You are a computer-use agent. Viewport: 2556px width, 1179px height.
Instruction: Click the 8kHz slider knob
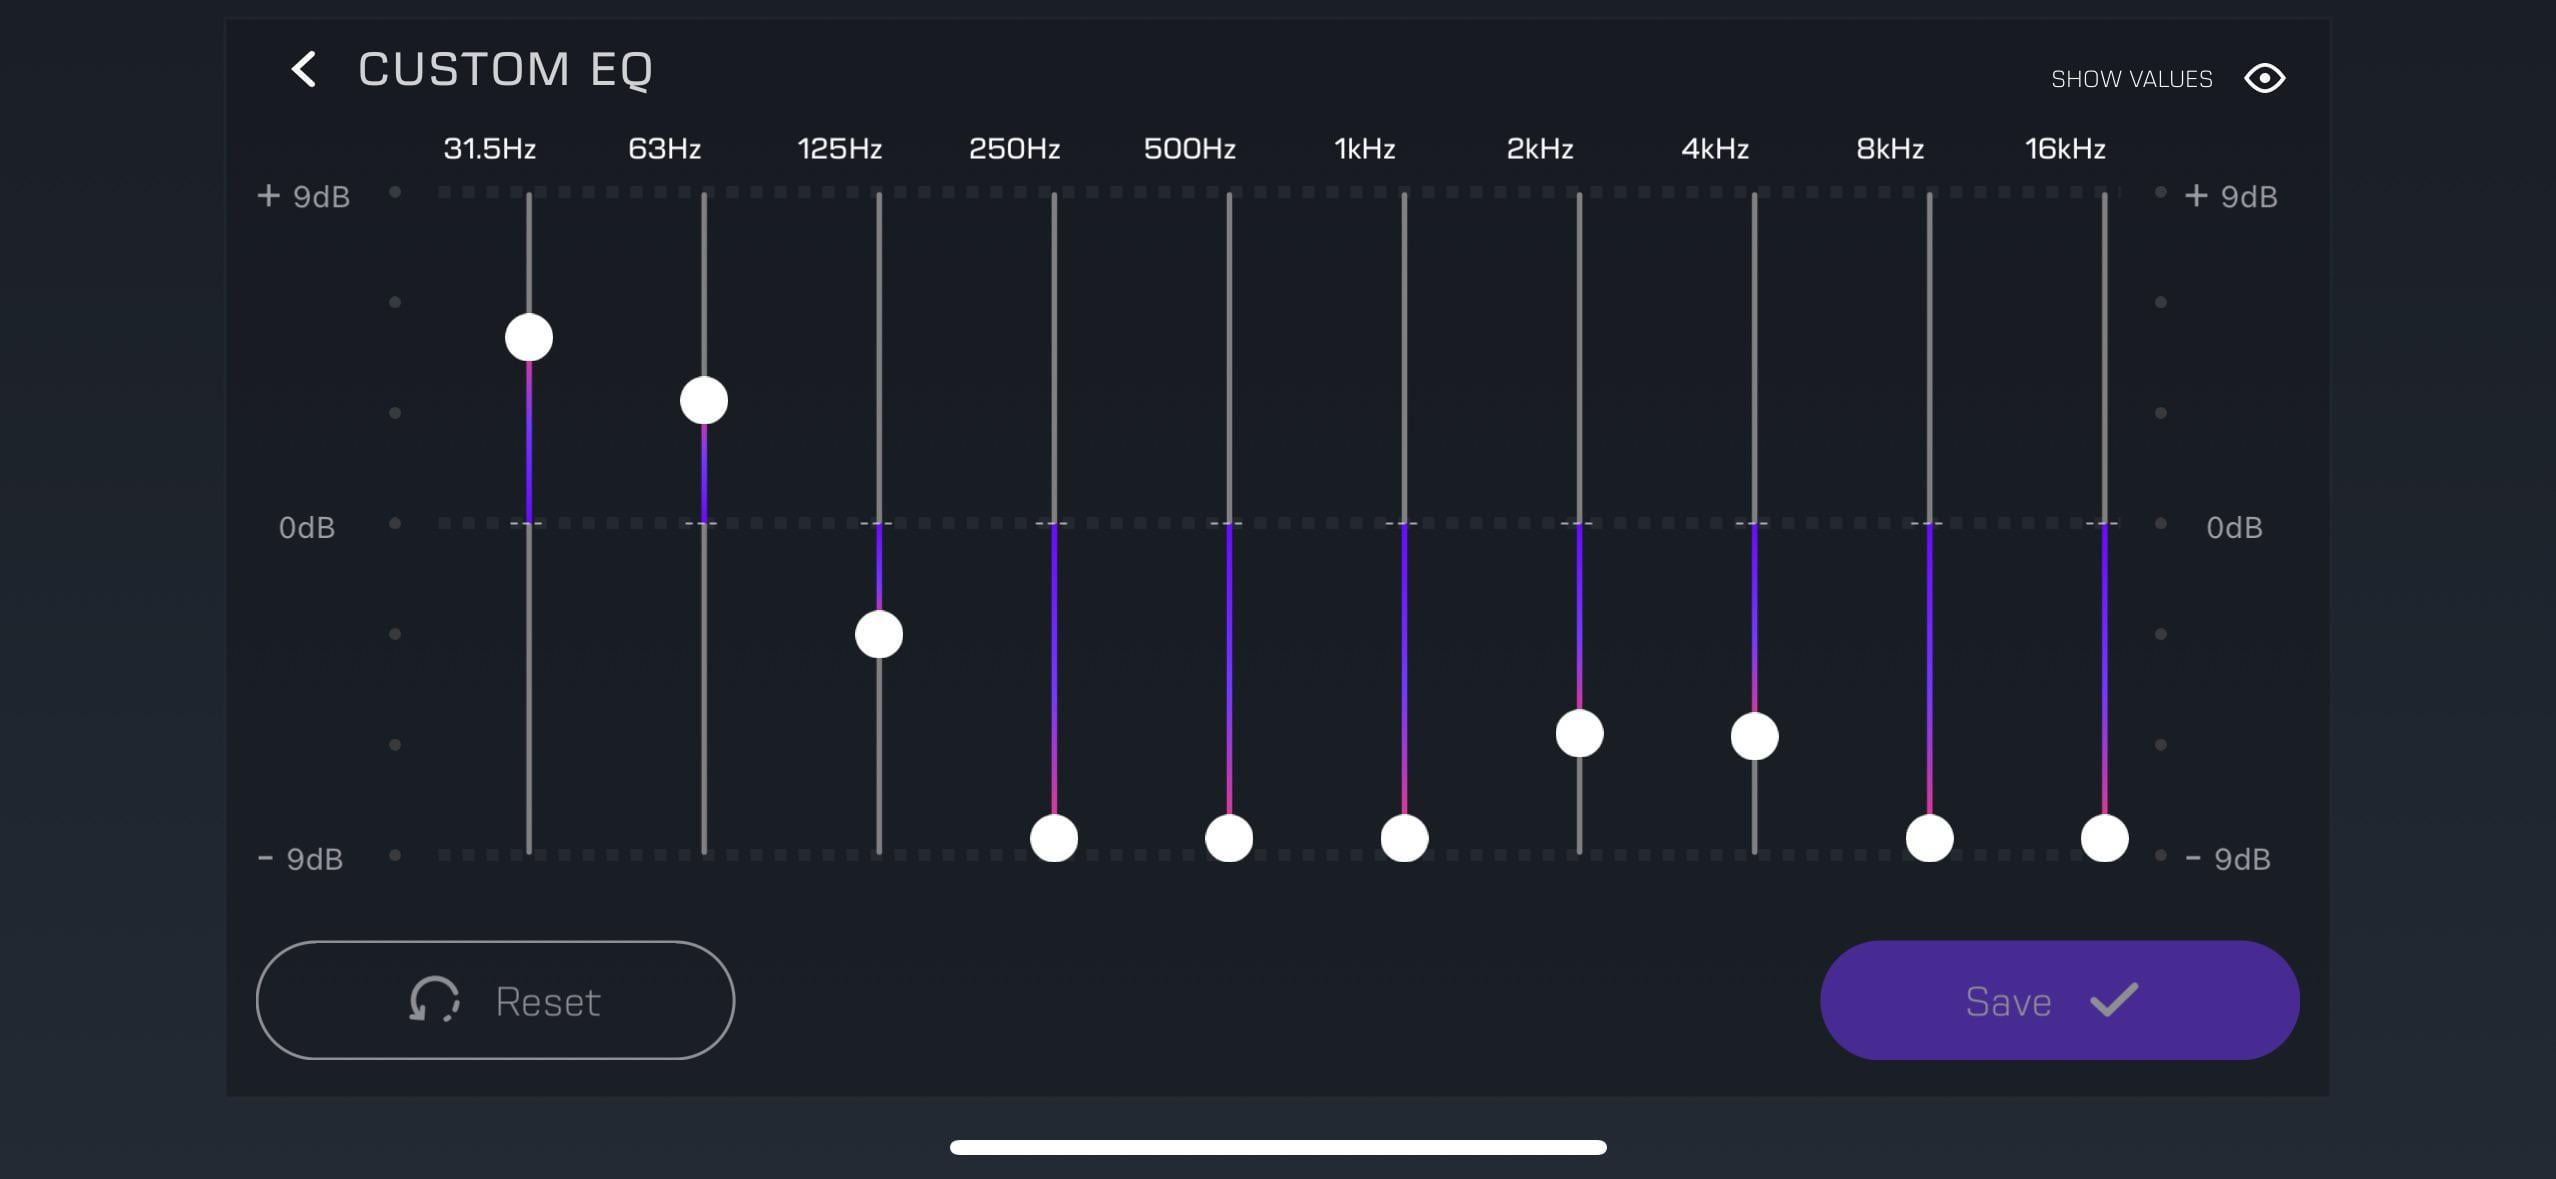1929,838
